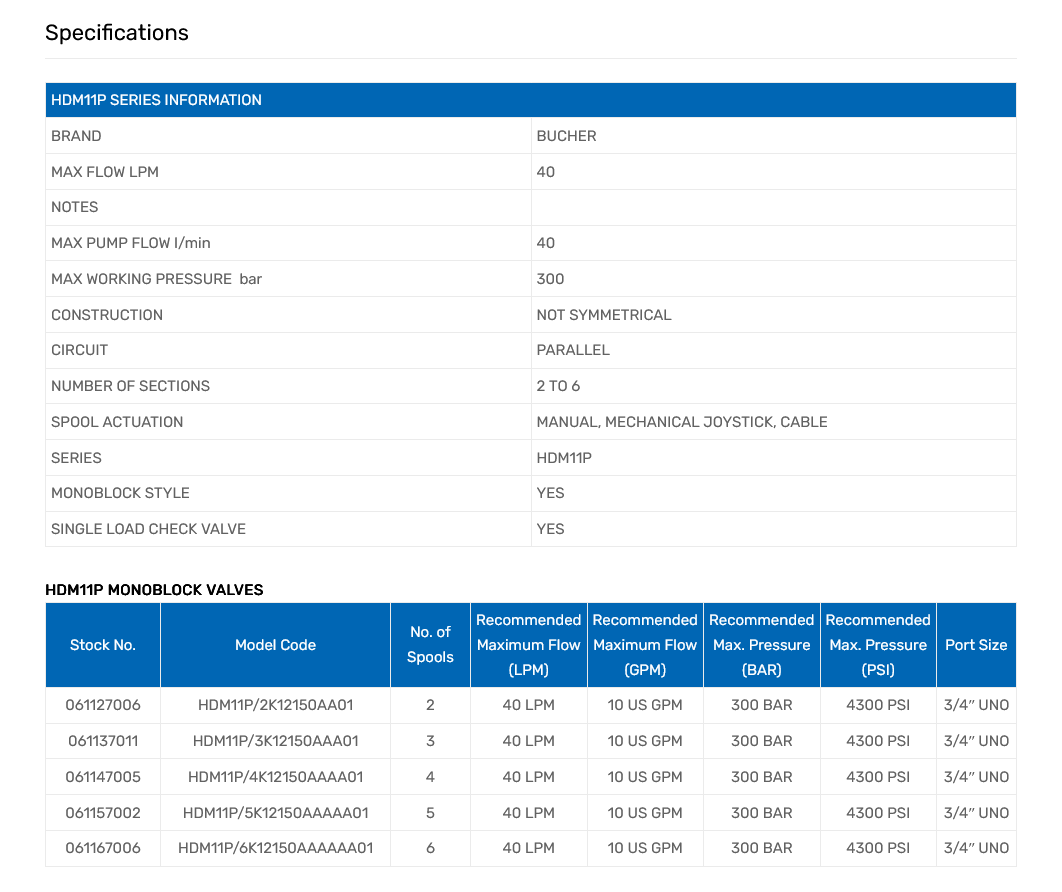Click the Model Code column header
Viewport: 1062px width, 892px height.
point(275,645)
